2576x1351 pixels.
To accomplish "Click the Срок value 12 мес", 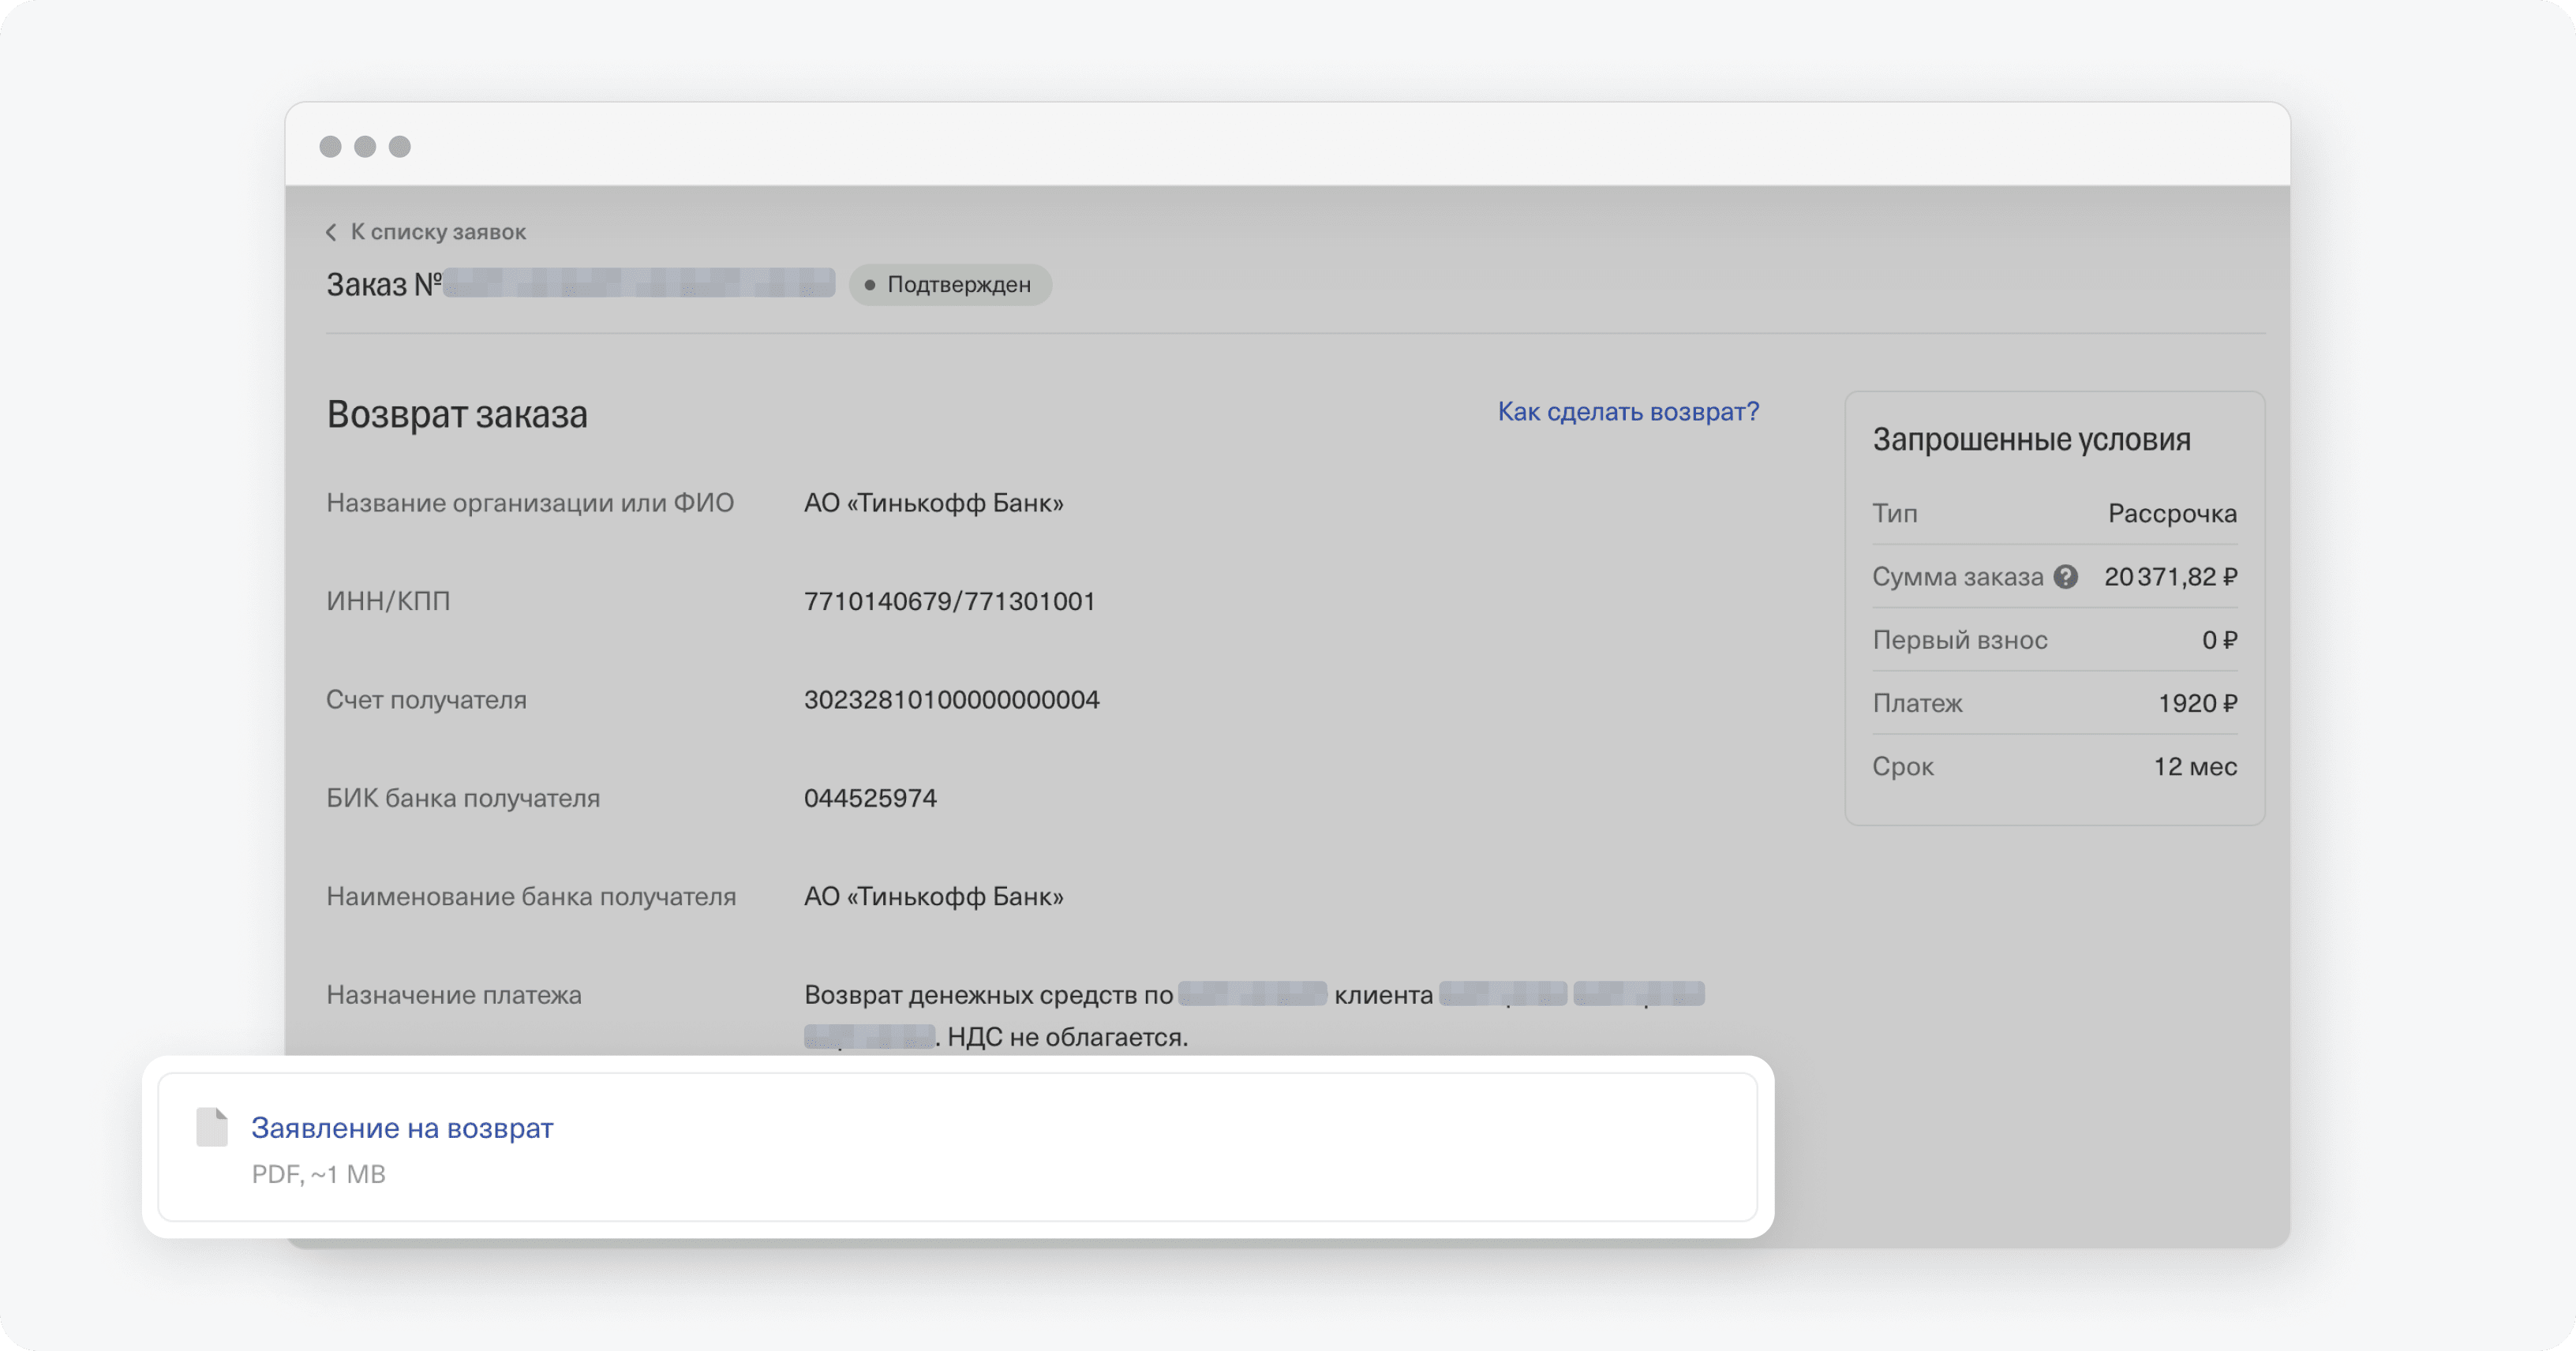I will pos(2195,767).
